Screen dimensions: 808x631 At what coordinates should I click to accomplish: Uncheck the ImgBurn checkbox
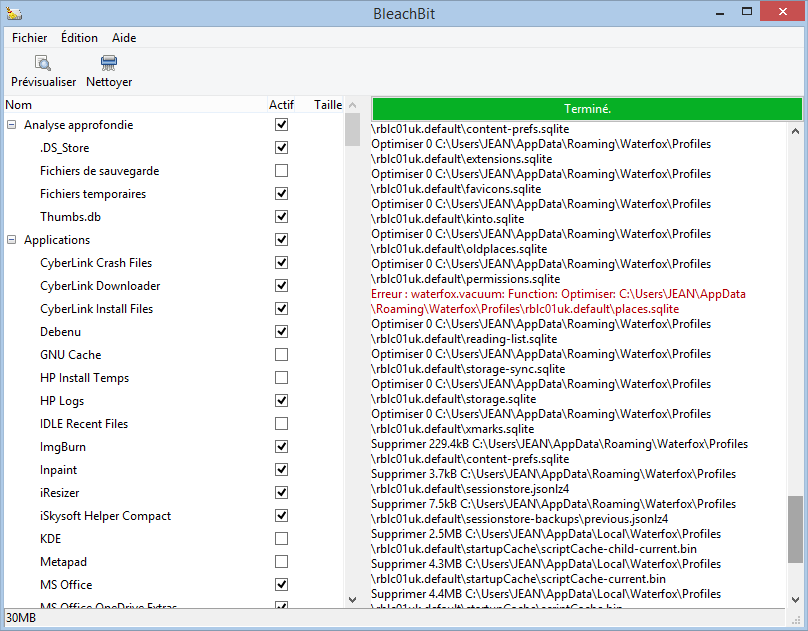click(281, 447)
